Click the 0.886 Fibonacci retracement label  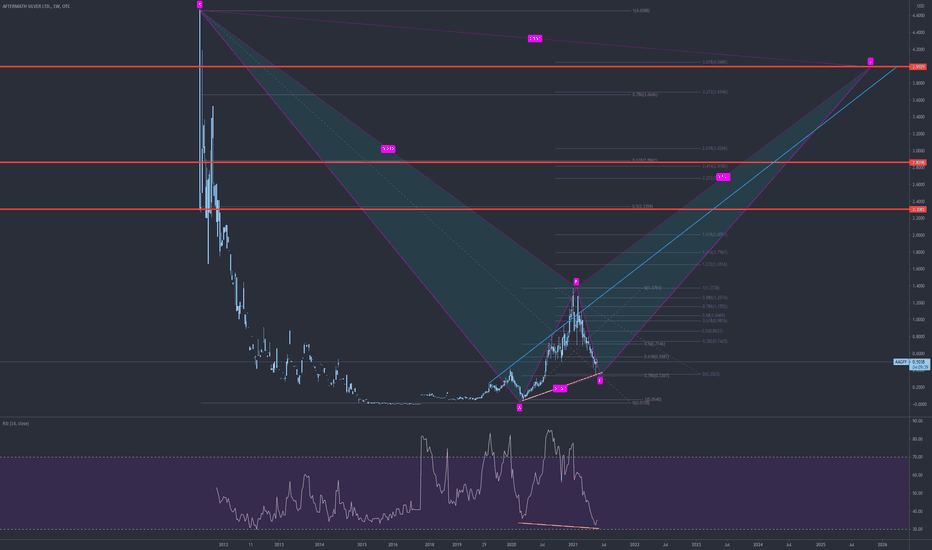pos(714,298)
